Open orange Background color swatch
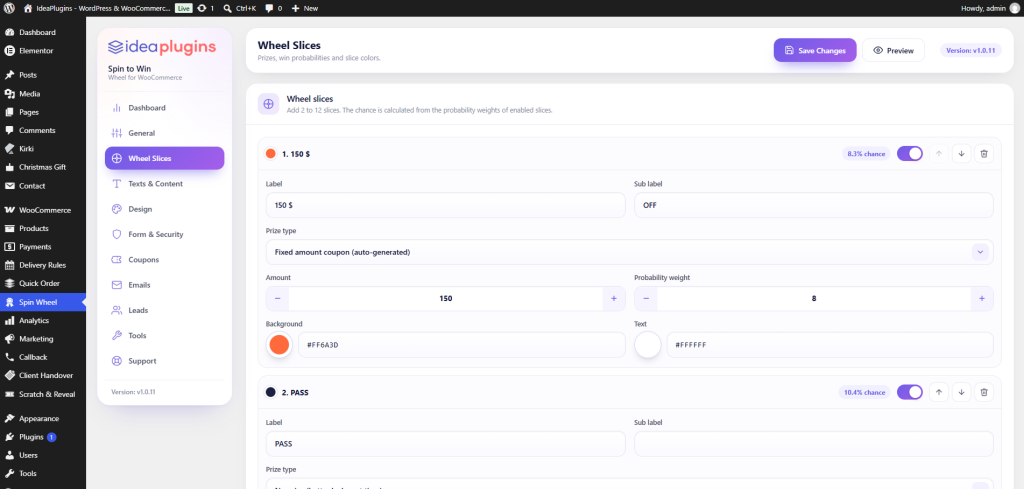1024x489 pixels. pos(280,345)
